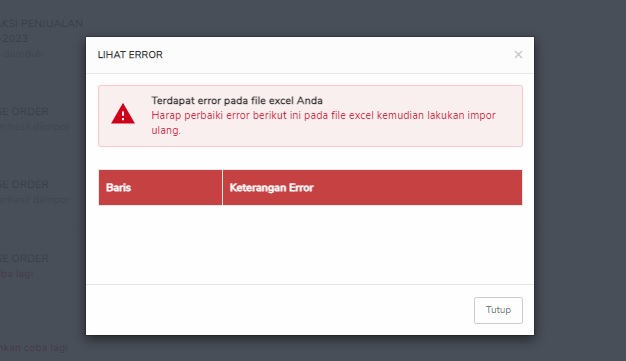Click the dimmed 'KSI PENJUALAN' entry behind dialog
The image size is (626, 361).
(x=42, y=24)
